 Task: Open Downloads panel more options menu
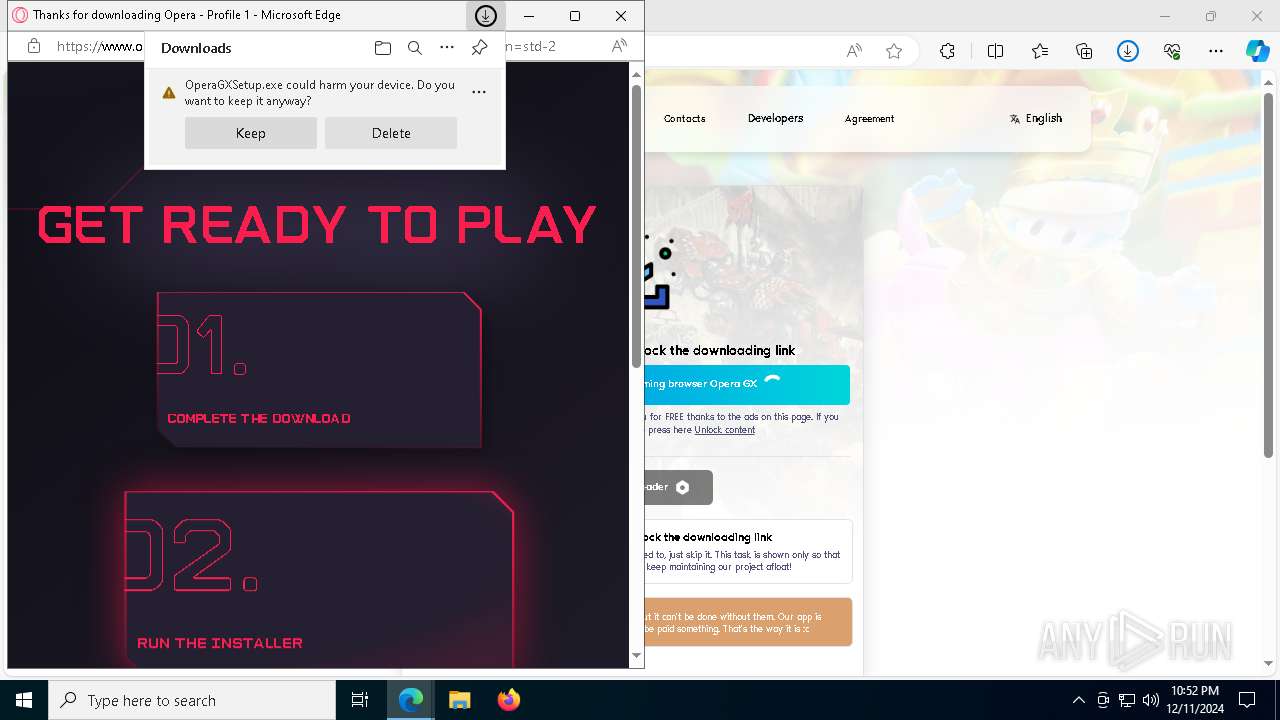pos(447,47)
